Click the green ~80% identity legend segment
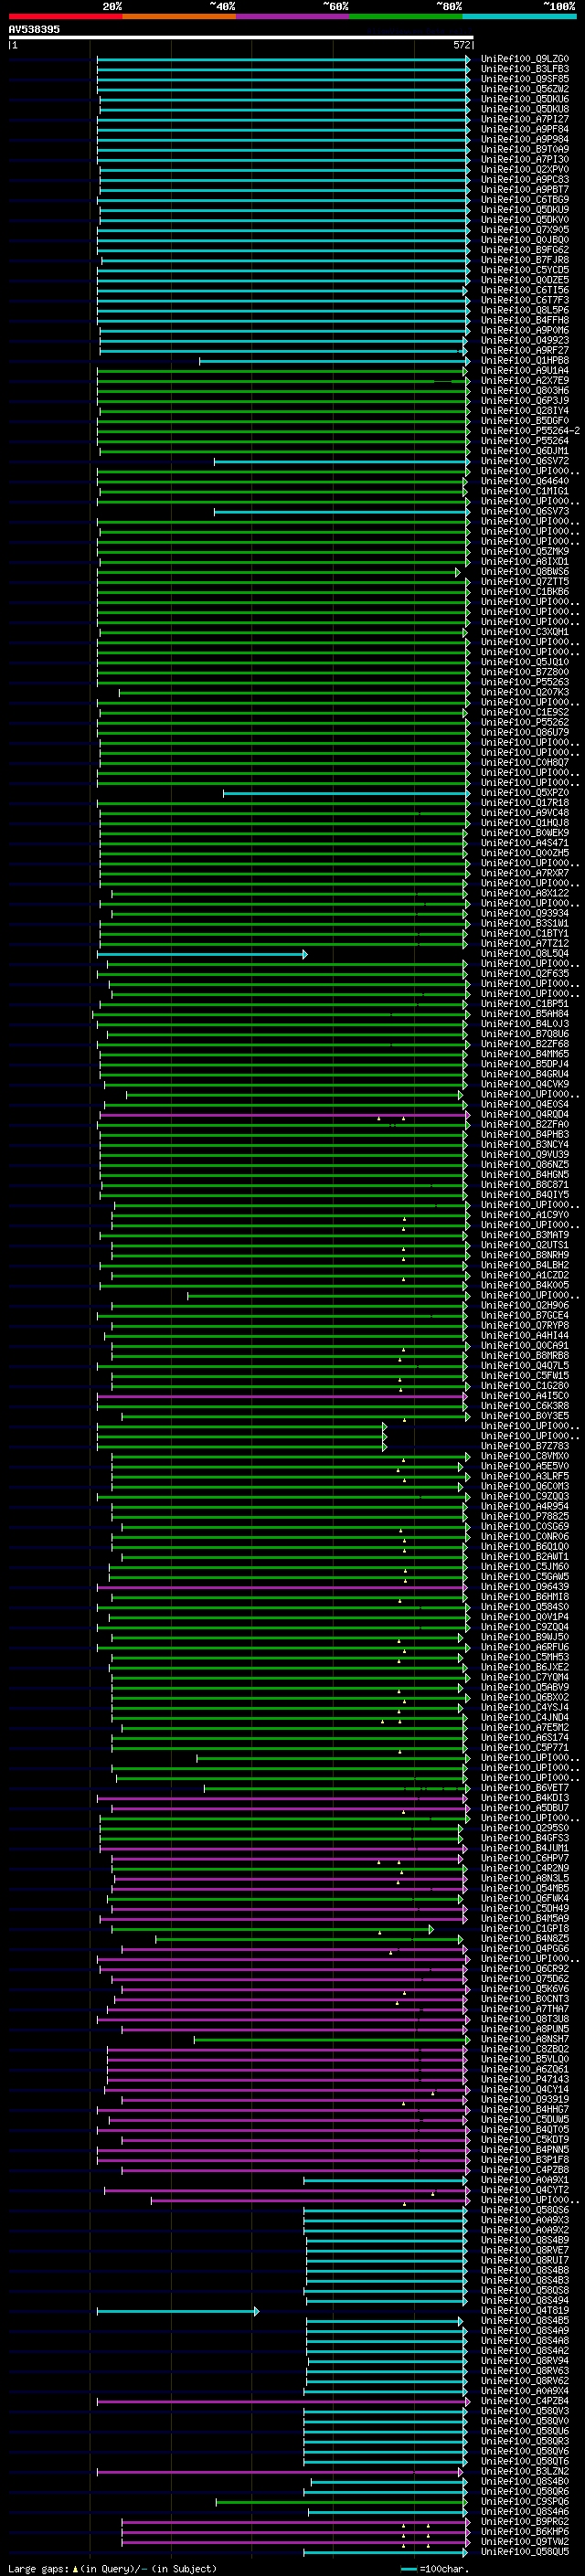This screenshot has width=585, height=2576. tap(405, 16)
